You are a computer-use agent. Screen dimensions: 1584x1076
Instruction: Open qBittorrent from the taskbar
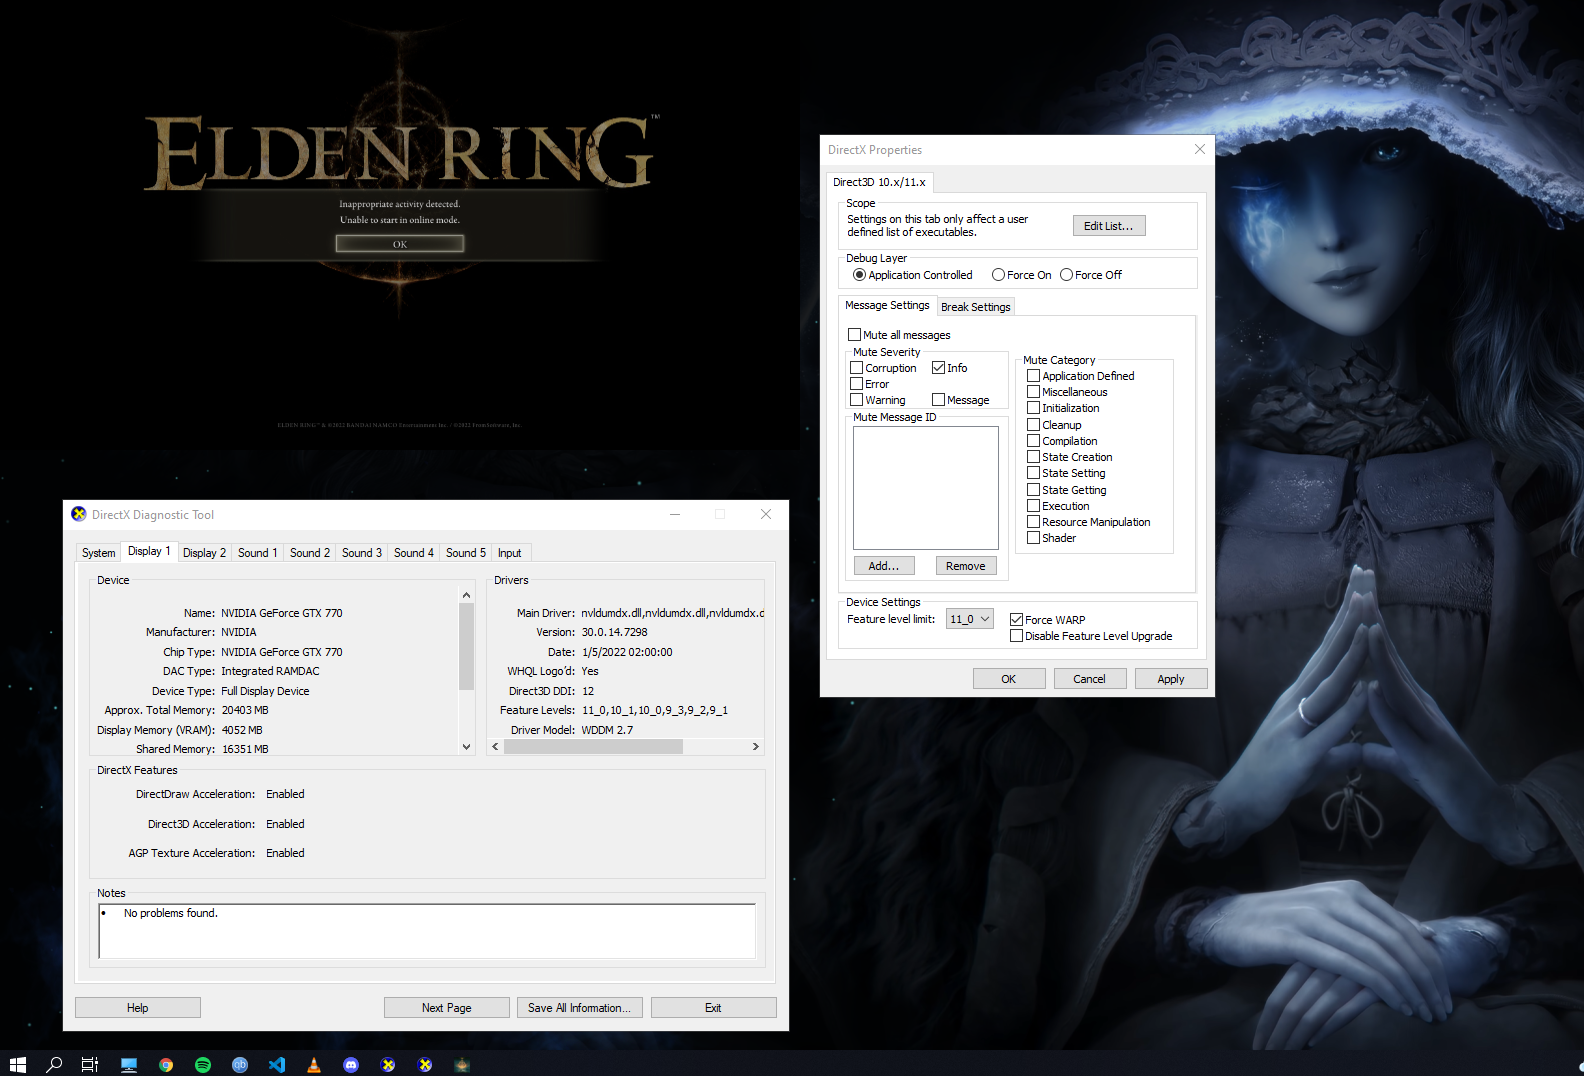[x=240, y=1065]
